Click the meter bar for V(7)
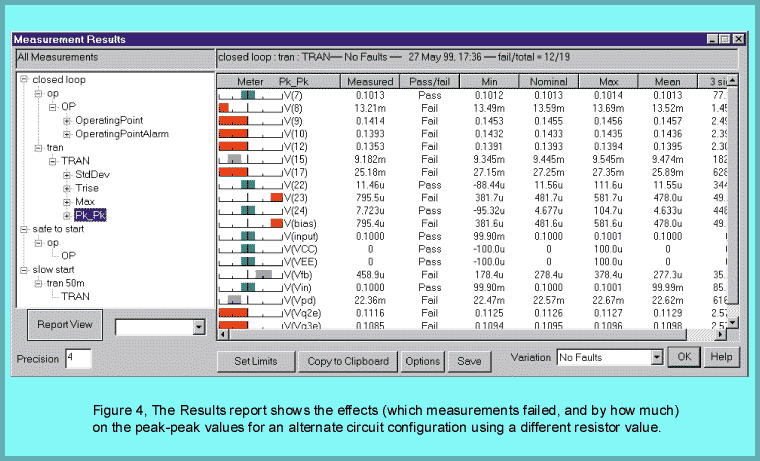The width and height of the screenshot is (760, 461). pos(246,95)
